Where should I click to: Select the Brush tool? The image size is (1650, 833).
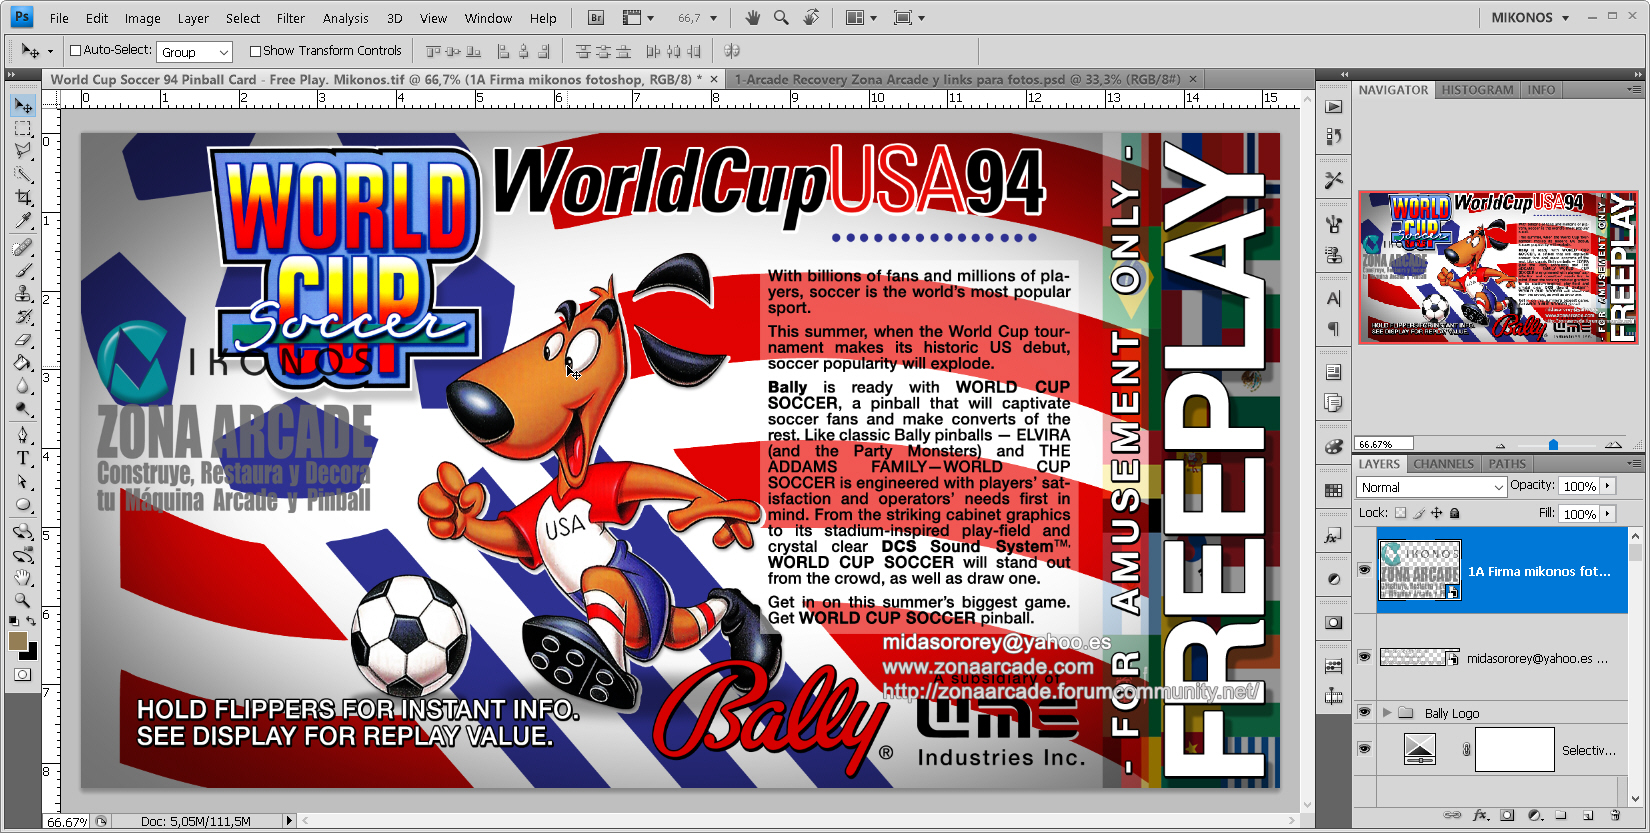tap(23, 270)
